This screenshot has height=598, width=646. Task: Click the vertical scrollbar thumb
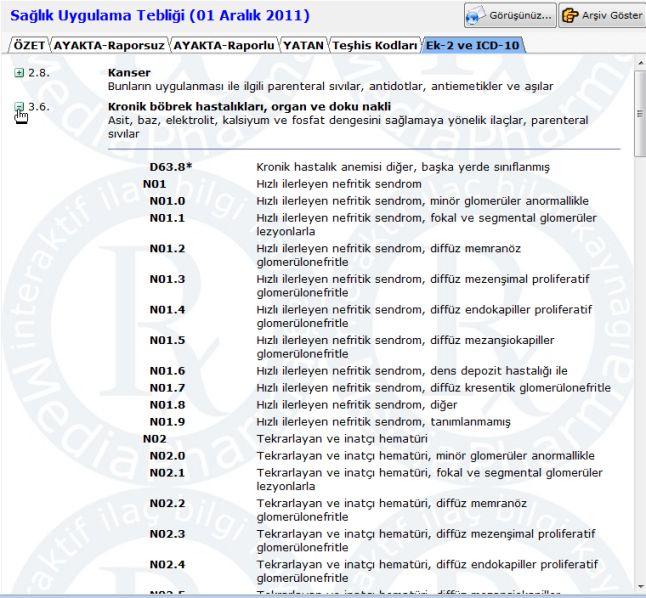pyautogui.click(x=639, y=113)
